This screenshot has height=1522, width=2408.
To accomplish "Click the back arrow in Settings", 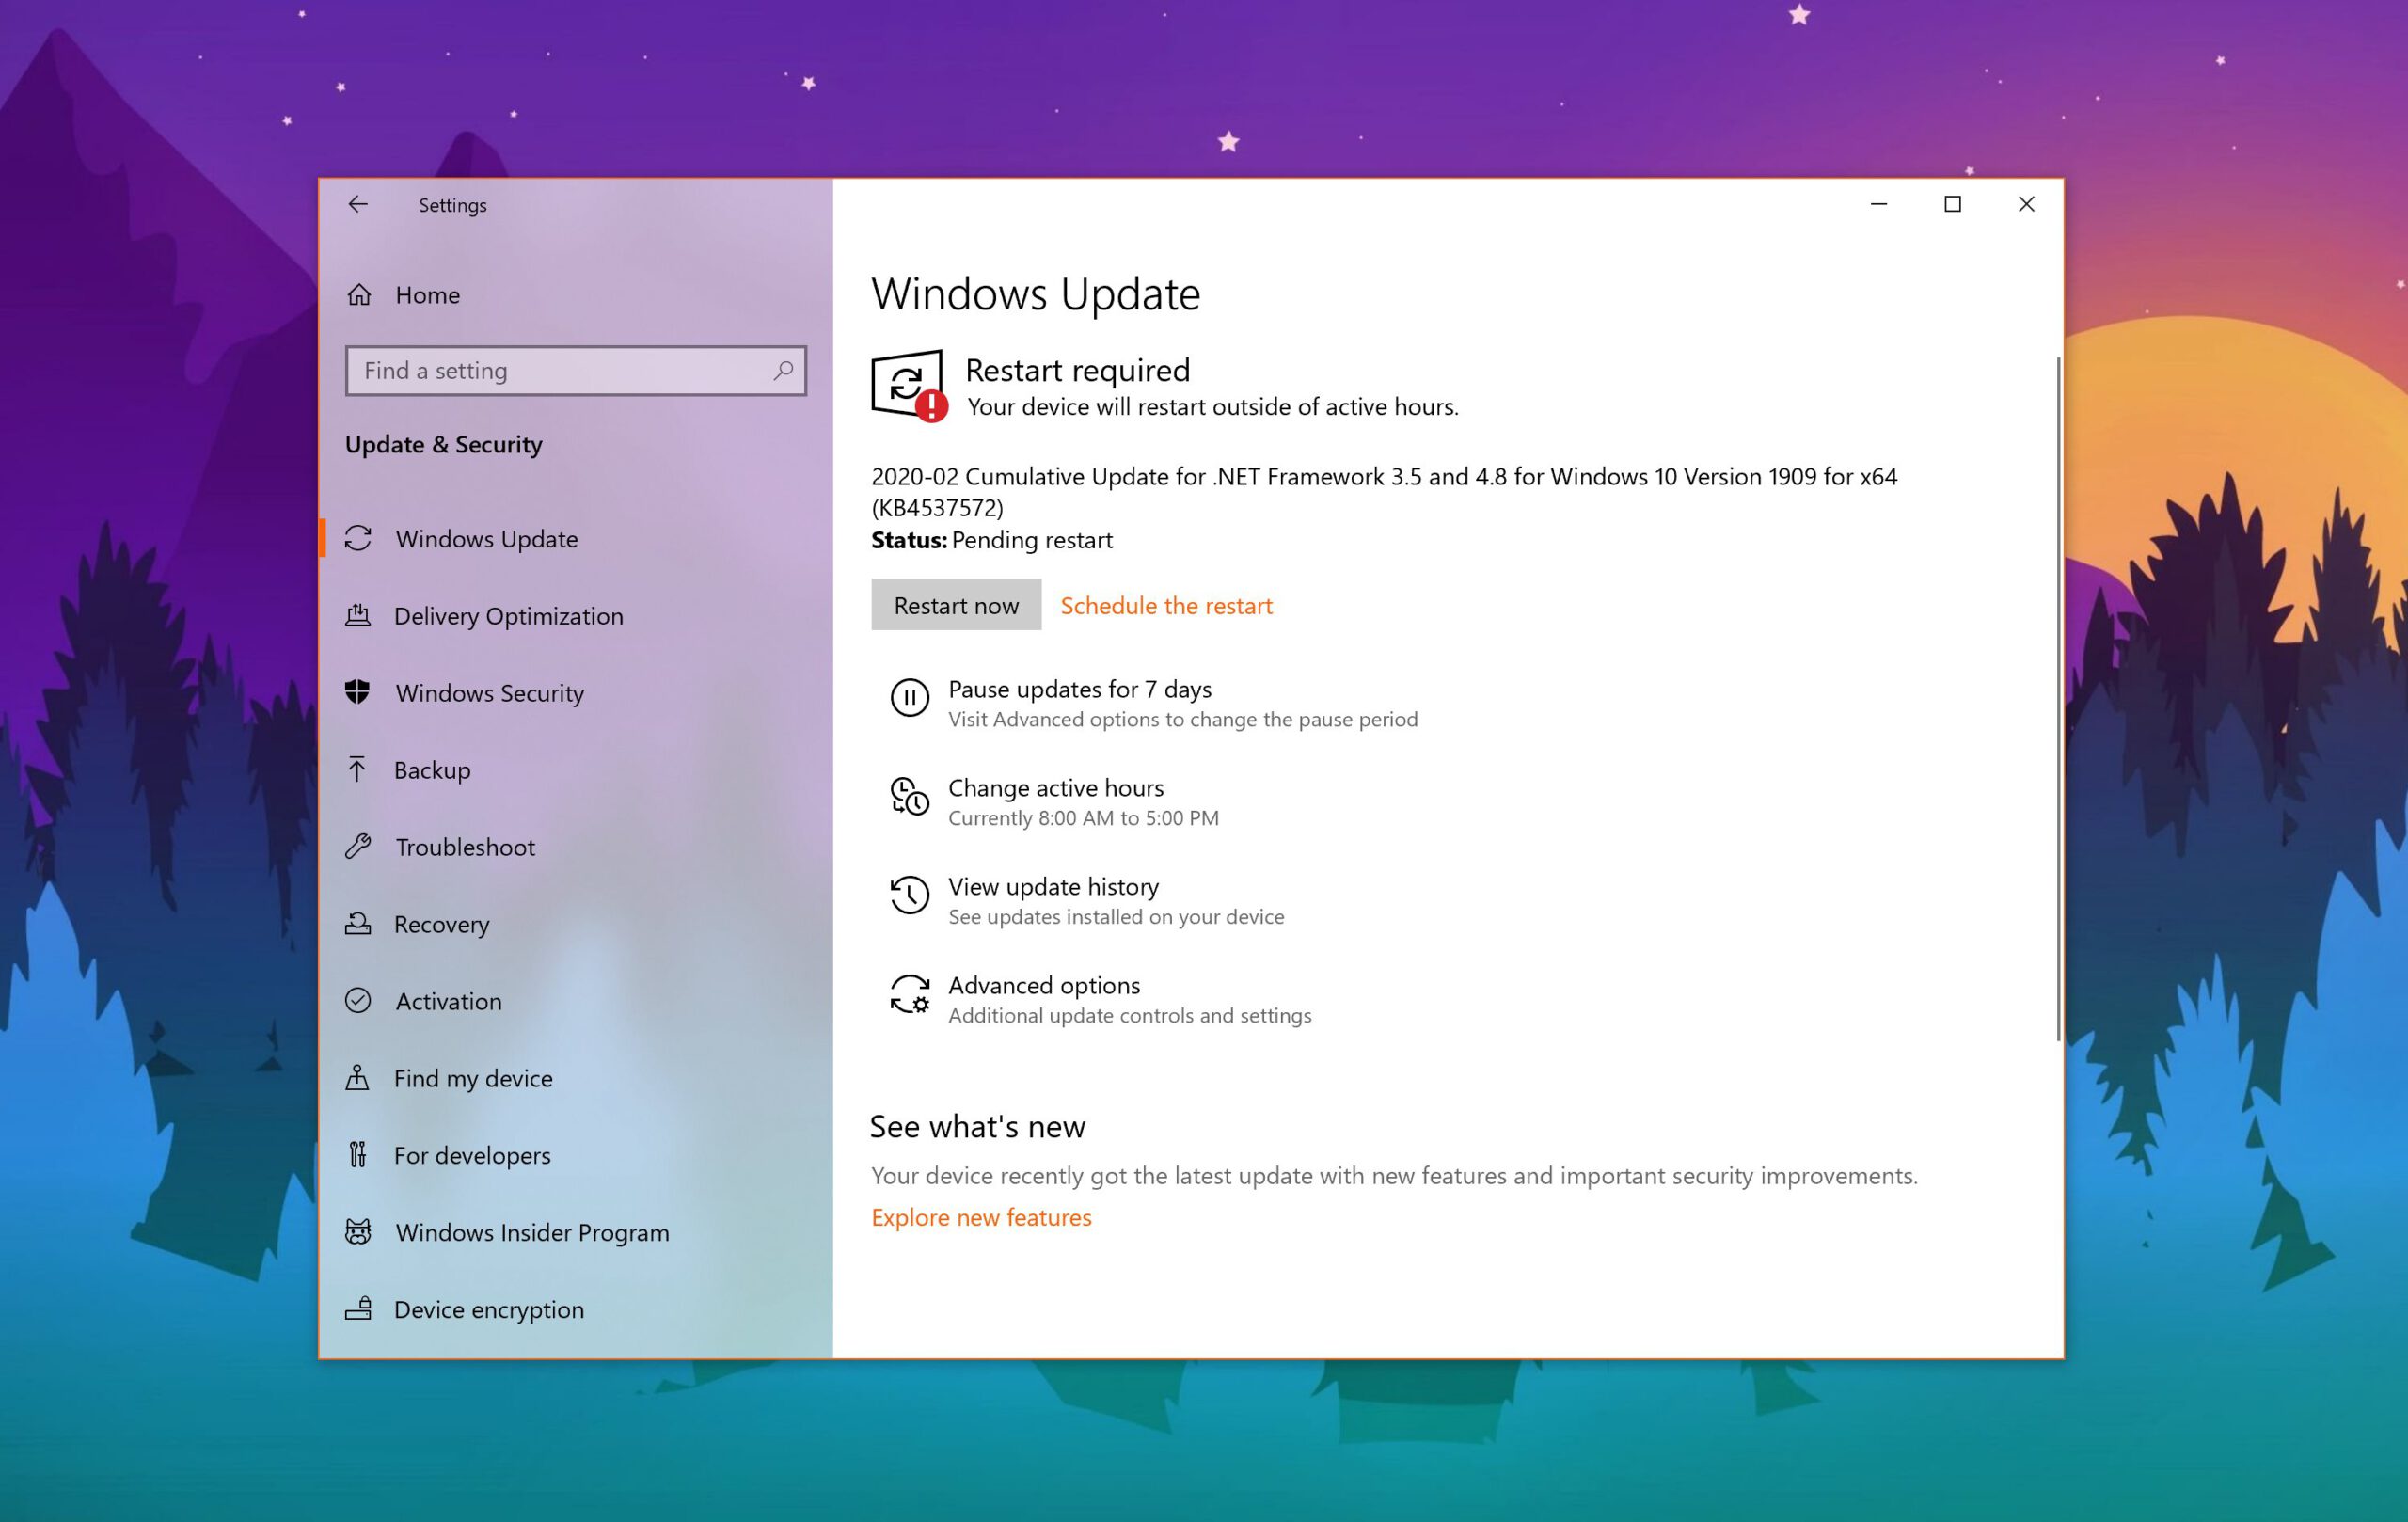I will pyautogui.click(x=357, y=204).
